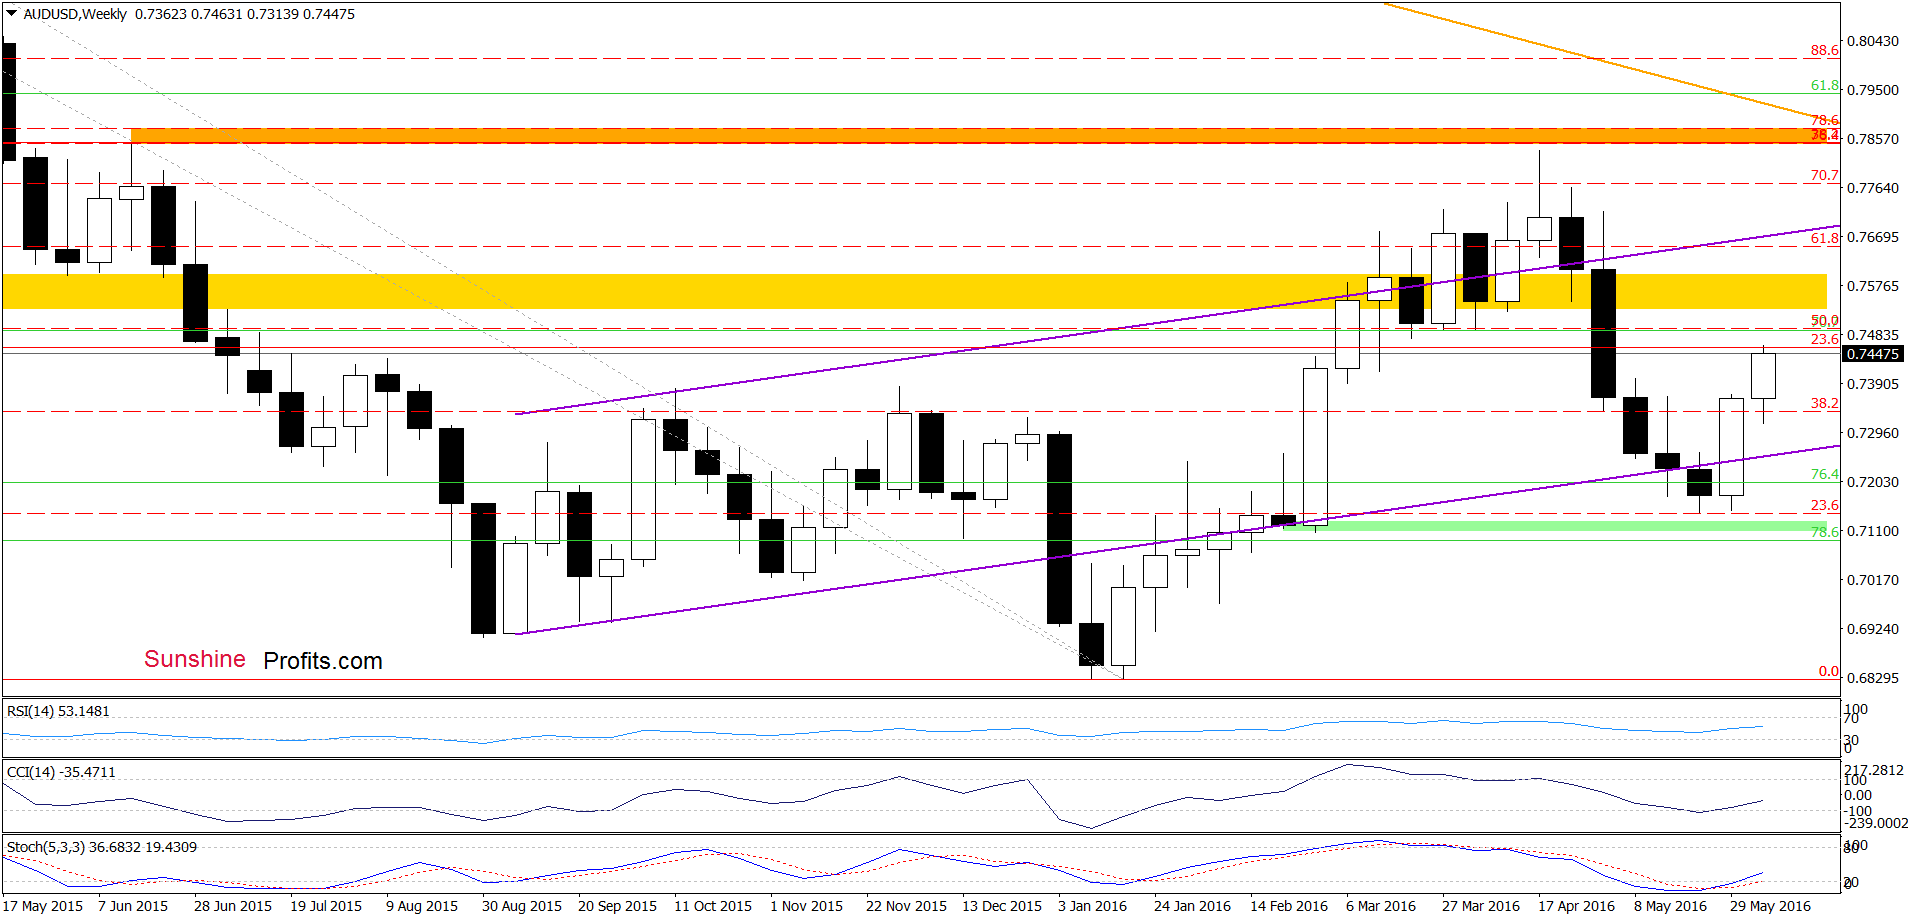Click the 0.72030 price axis label
The image size is (1908, 920).
[1872, 482]
